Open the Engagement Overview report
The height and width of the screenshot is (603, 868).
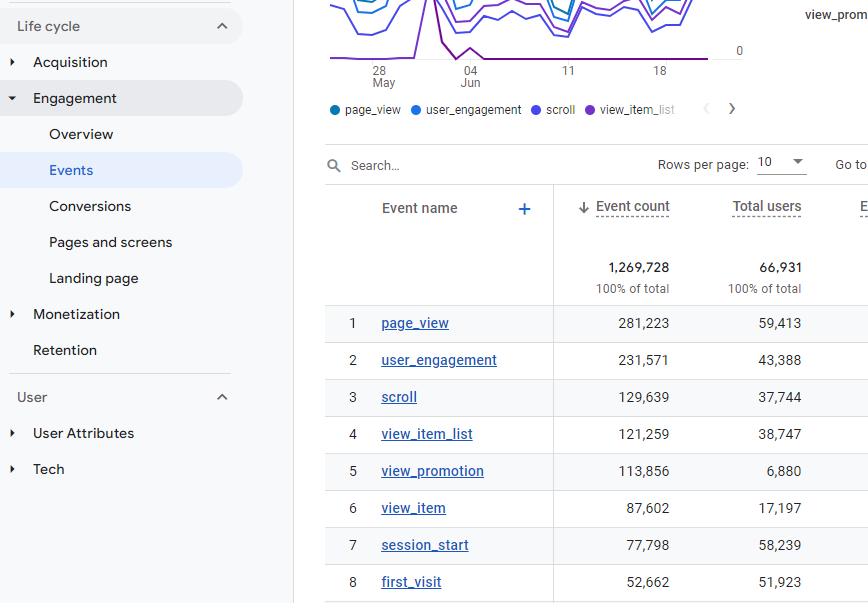81,134
